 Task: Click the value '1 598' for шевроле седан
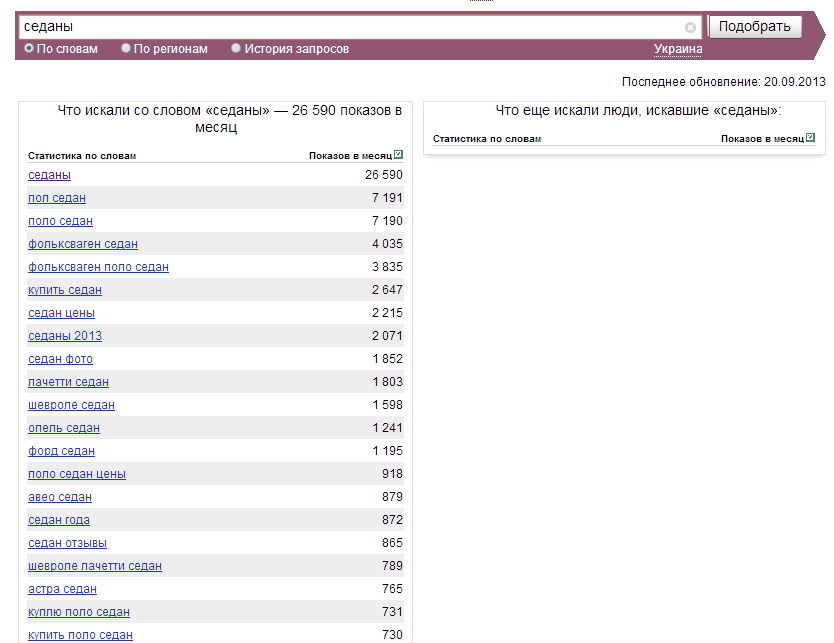(x=388, y=405)
